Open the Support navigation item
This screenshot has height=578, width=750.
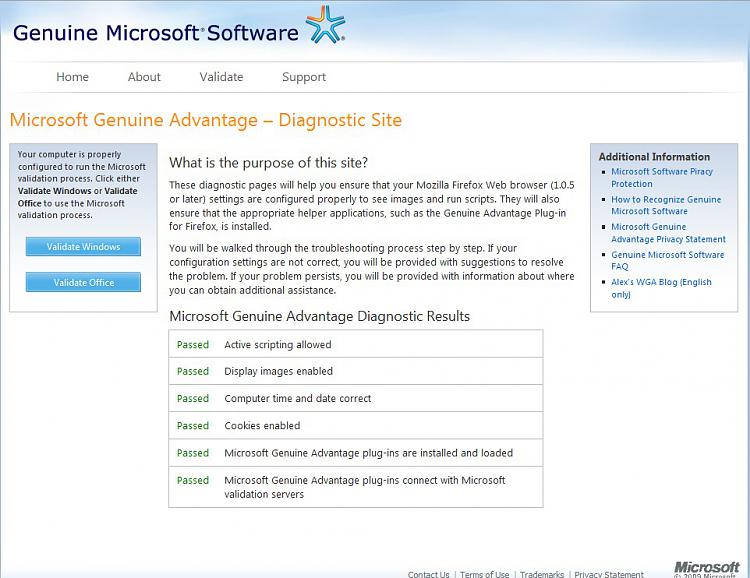coord(304,78)
